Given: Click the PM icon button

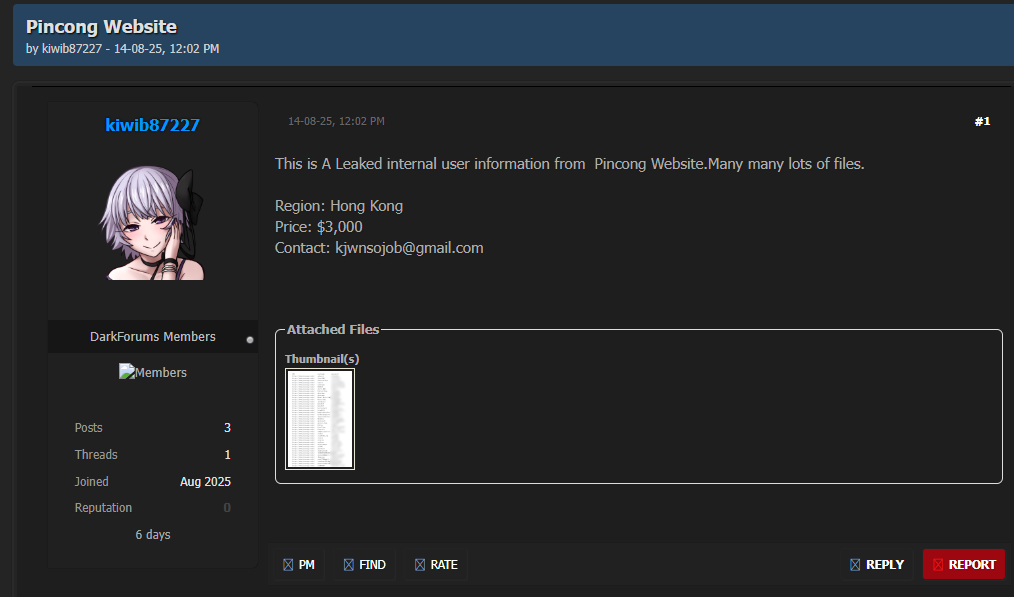Looking at the screenshot, I should pyautogui.click(x=298, y=565).
